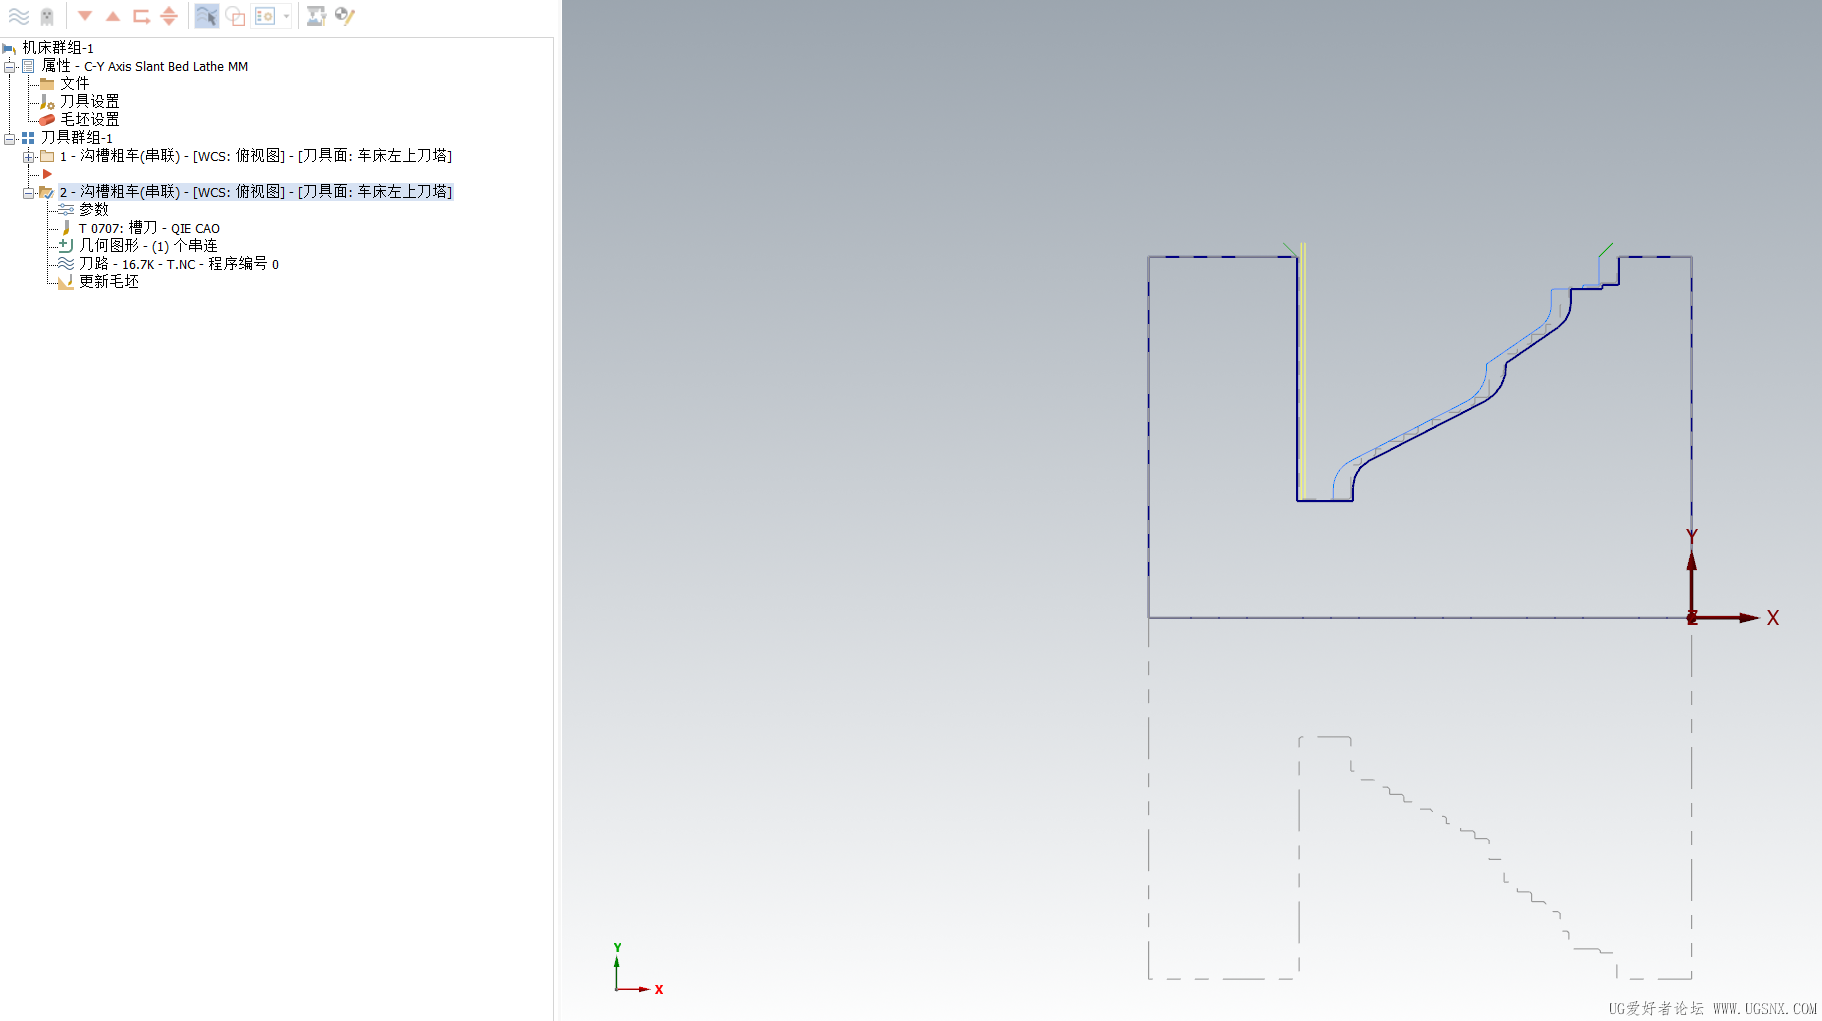Click the red double up-down arrow icon
Screen dimensions: 1822x1021
(169, 16)
